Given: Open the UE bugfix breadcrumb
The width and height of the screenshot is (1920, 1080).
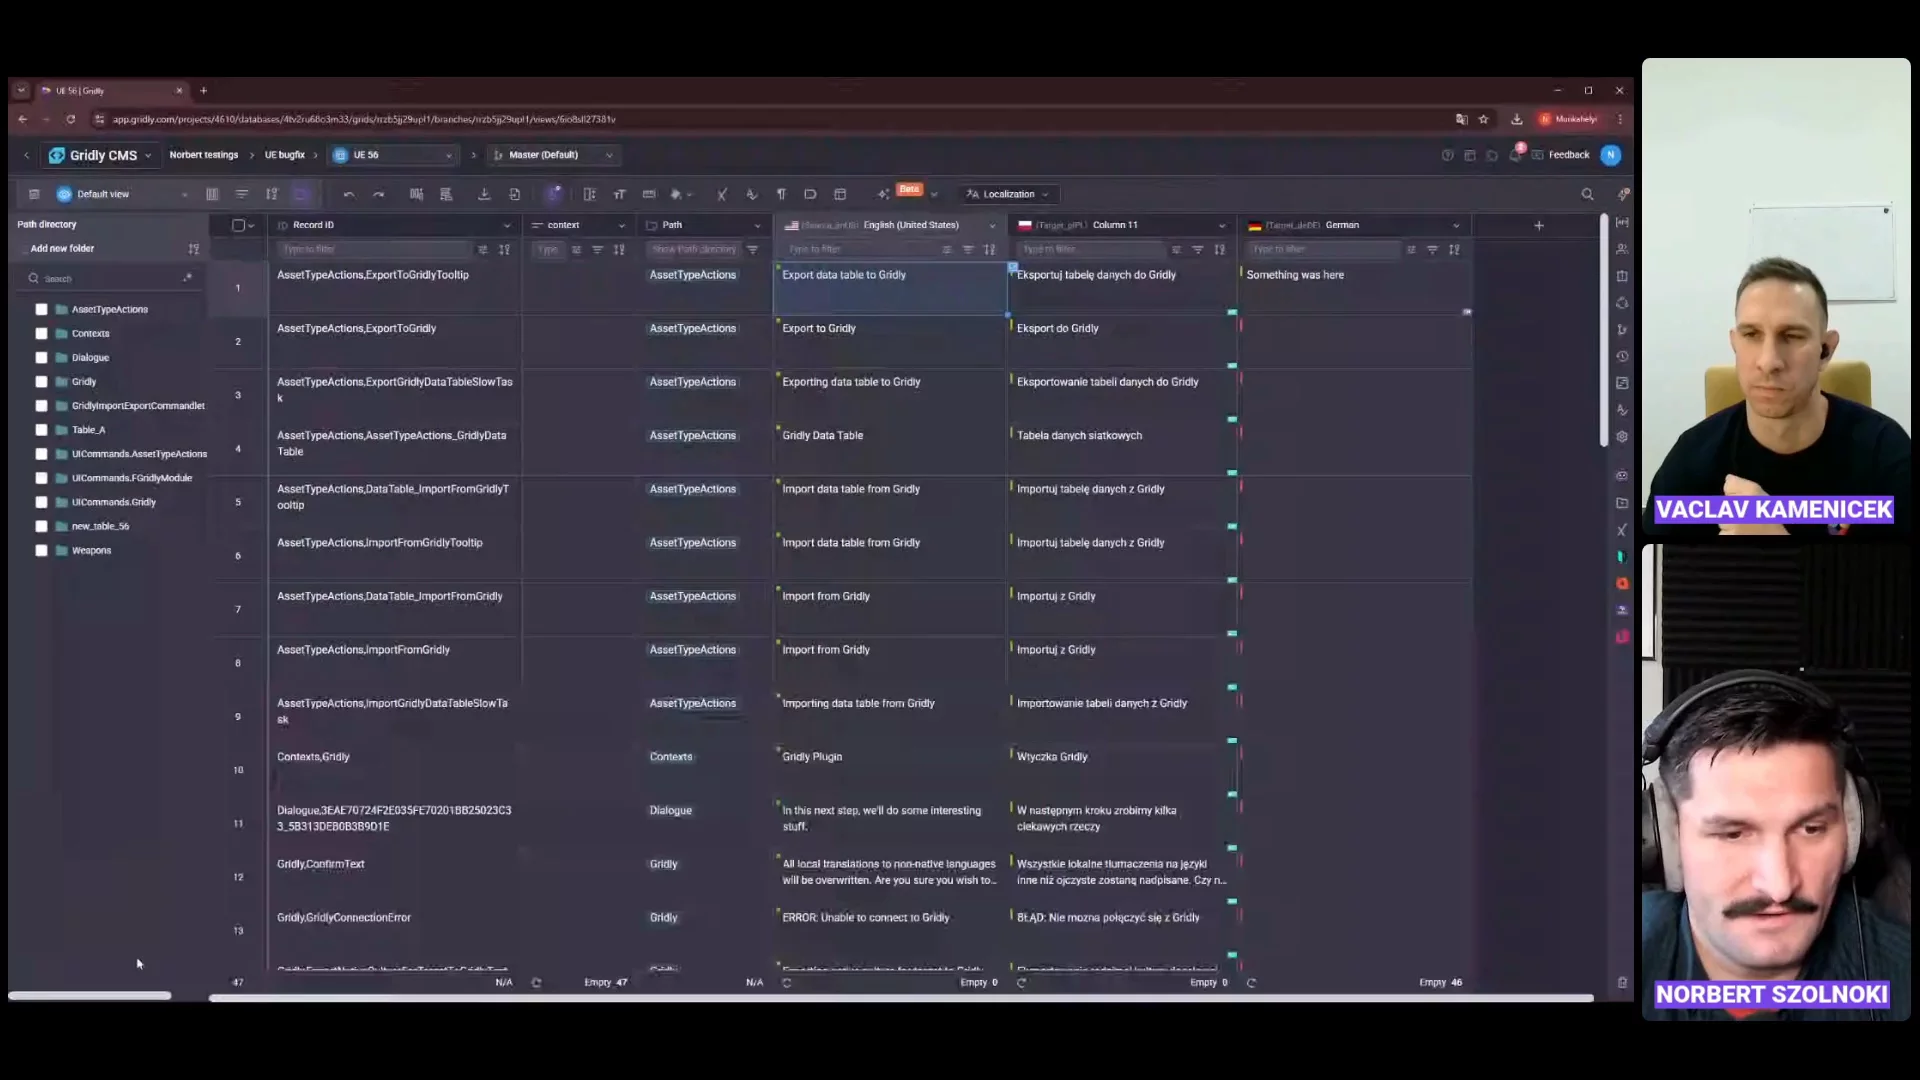Looking at the screenshot, I should [x=284, y=155].
